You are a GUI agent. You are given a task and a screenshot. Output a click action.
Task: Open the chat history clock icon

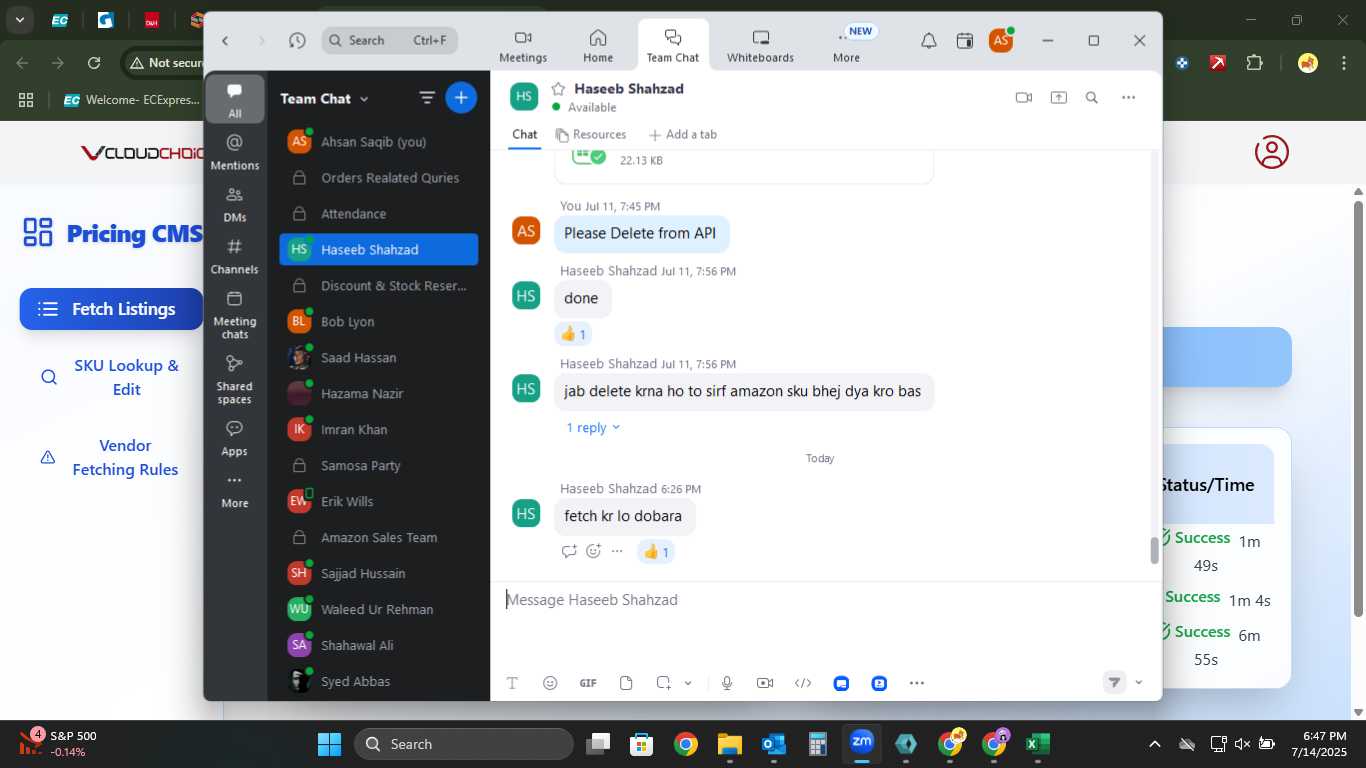pyautogui.click(x=297, y=41)
